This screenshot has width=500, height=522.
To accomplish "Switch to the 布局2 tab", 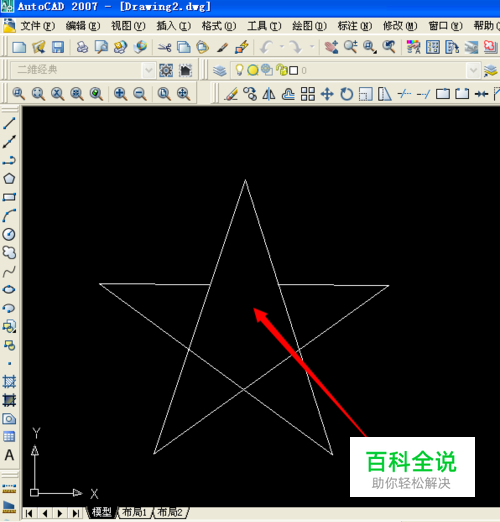I will point(170,512).
